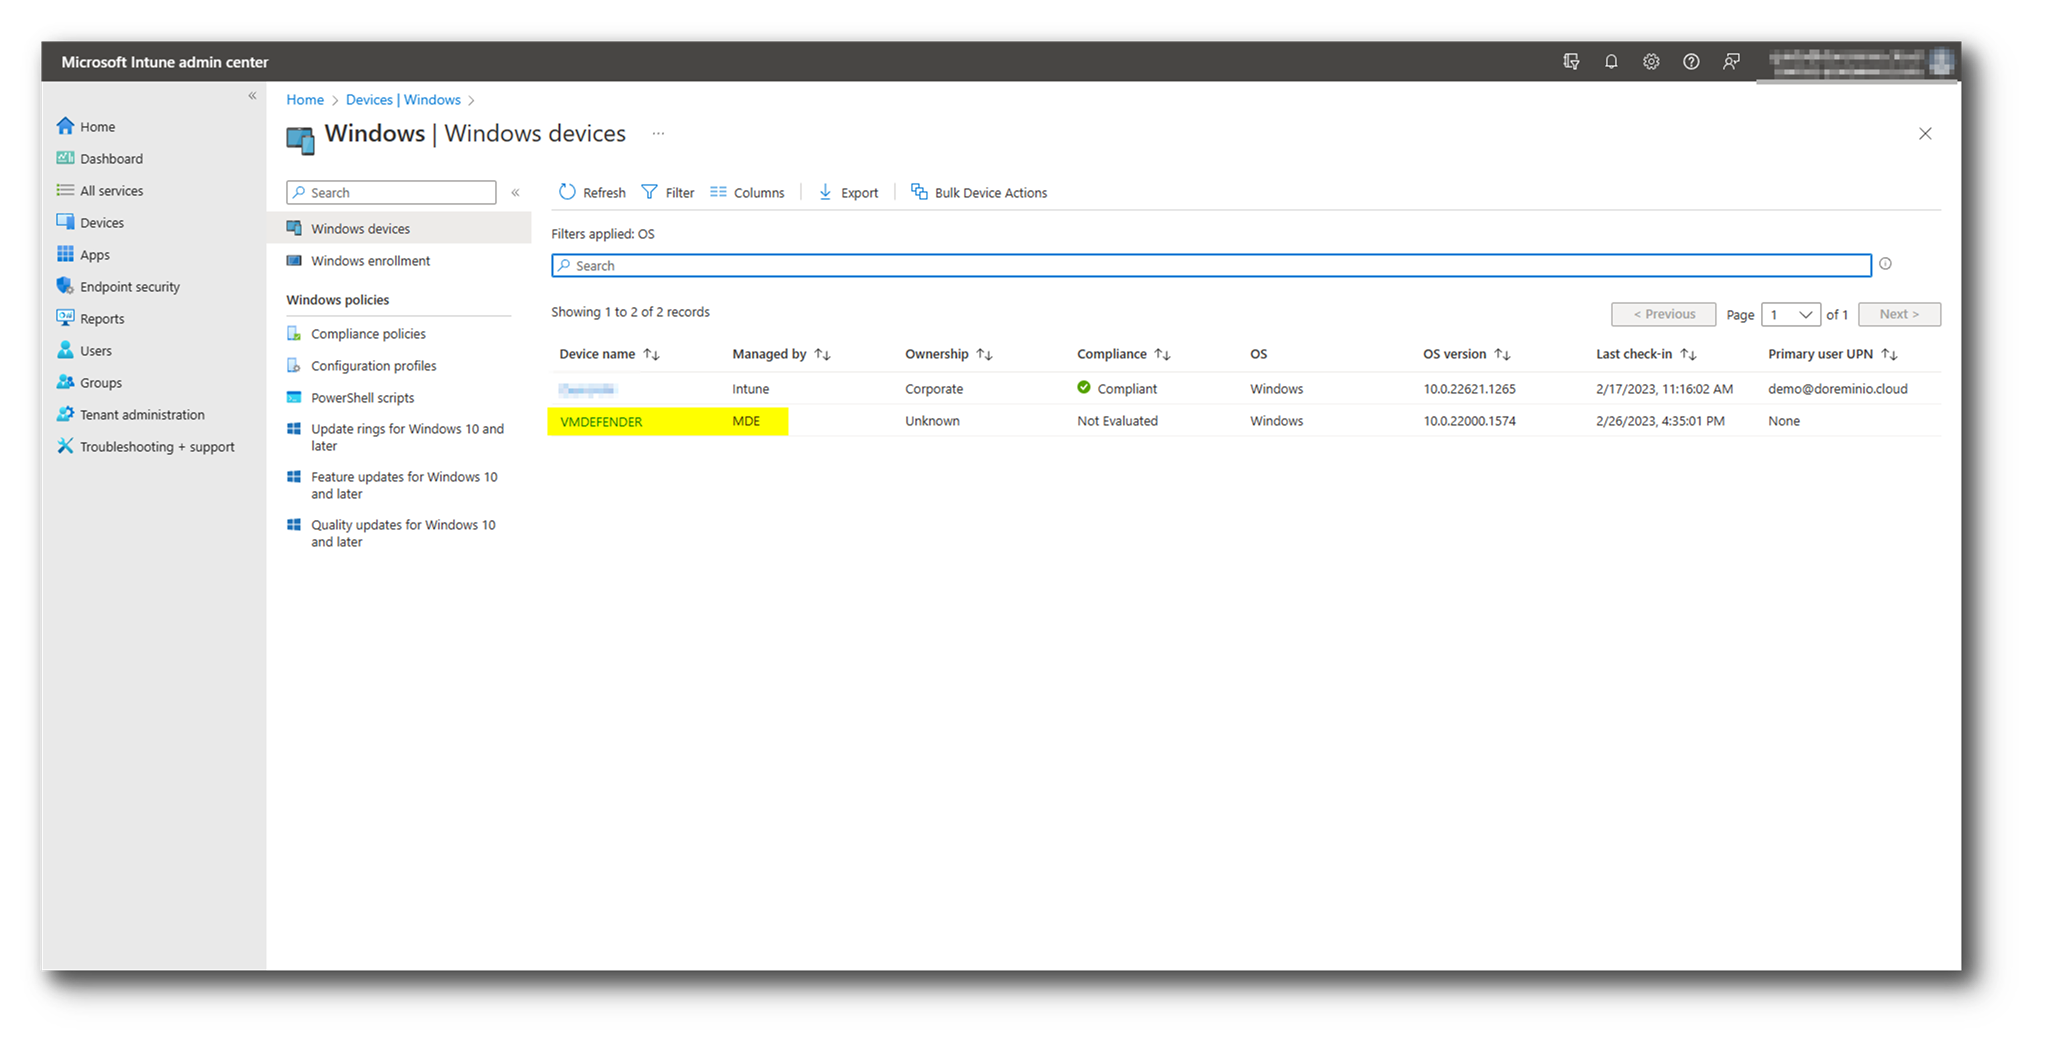Open the Filter options

pyautogui.click(x=668, y=192)
